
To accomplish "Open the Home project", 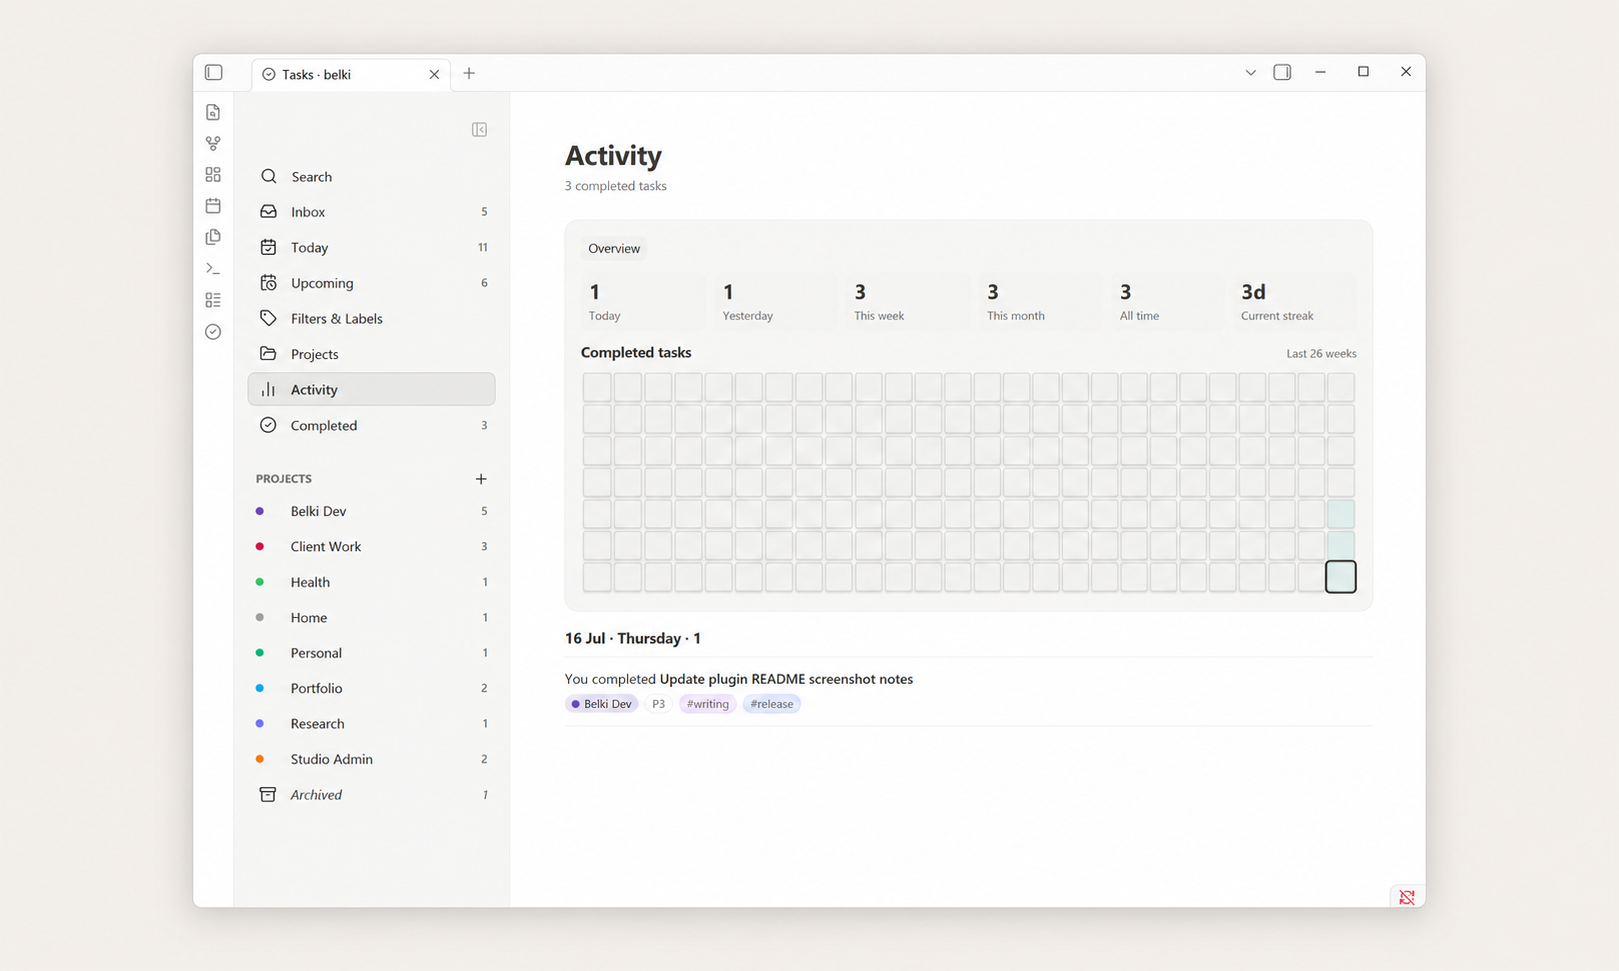I will (371, 617).
